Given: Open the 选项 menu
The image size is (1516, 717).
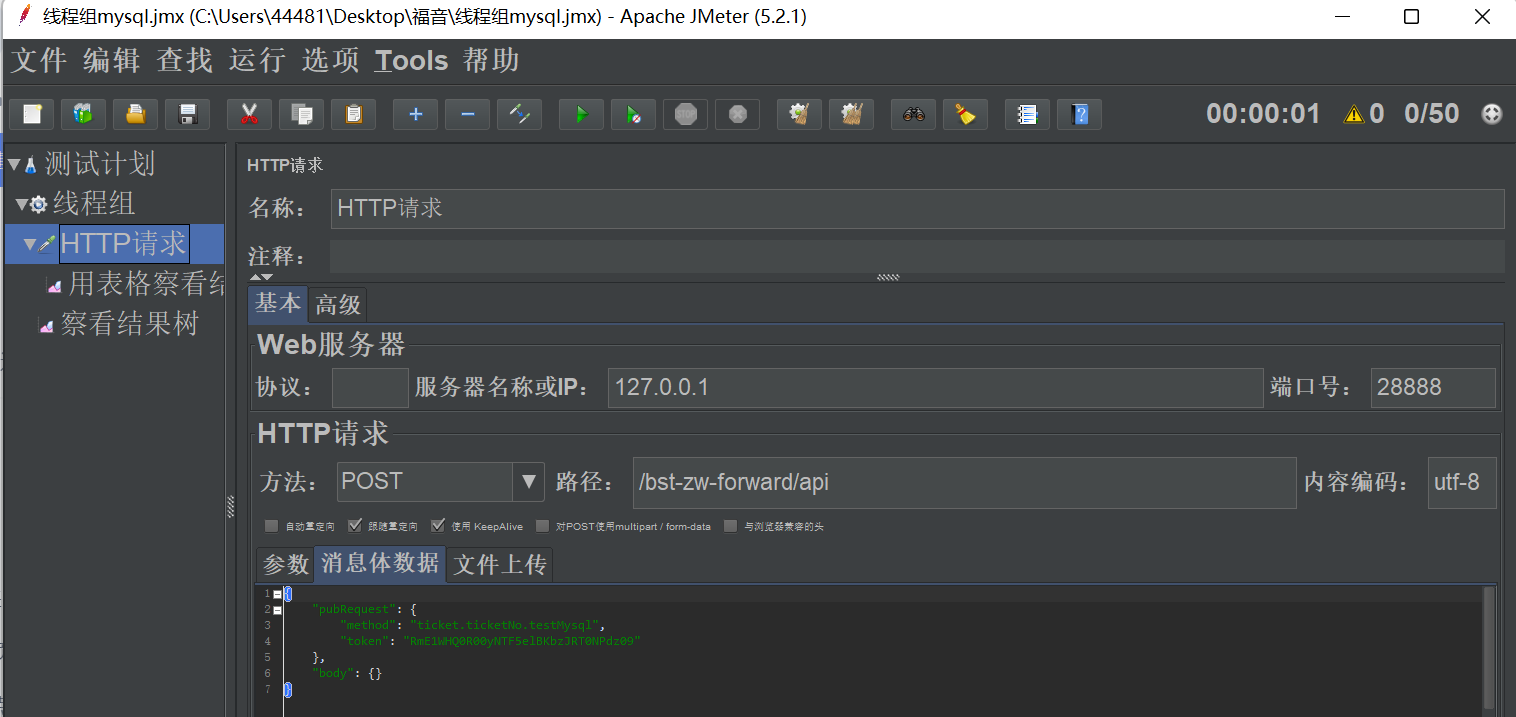Looking at the screenshot, I should click(331, 60).
